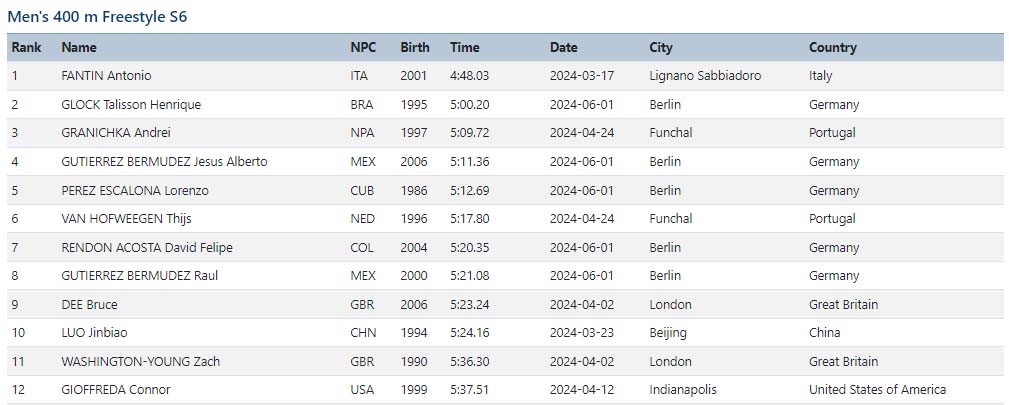This screenshot has height=405, width=1009.
Task: Click the City column header
Action: tap(661, 48)
